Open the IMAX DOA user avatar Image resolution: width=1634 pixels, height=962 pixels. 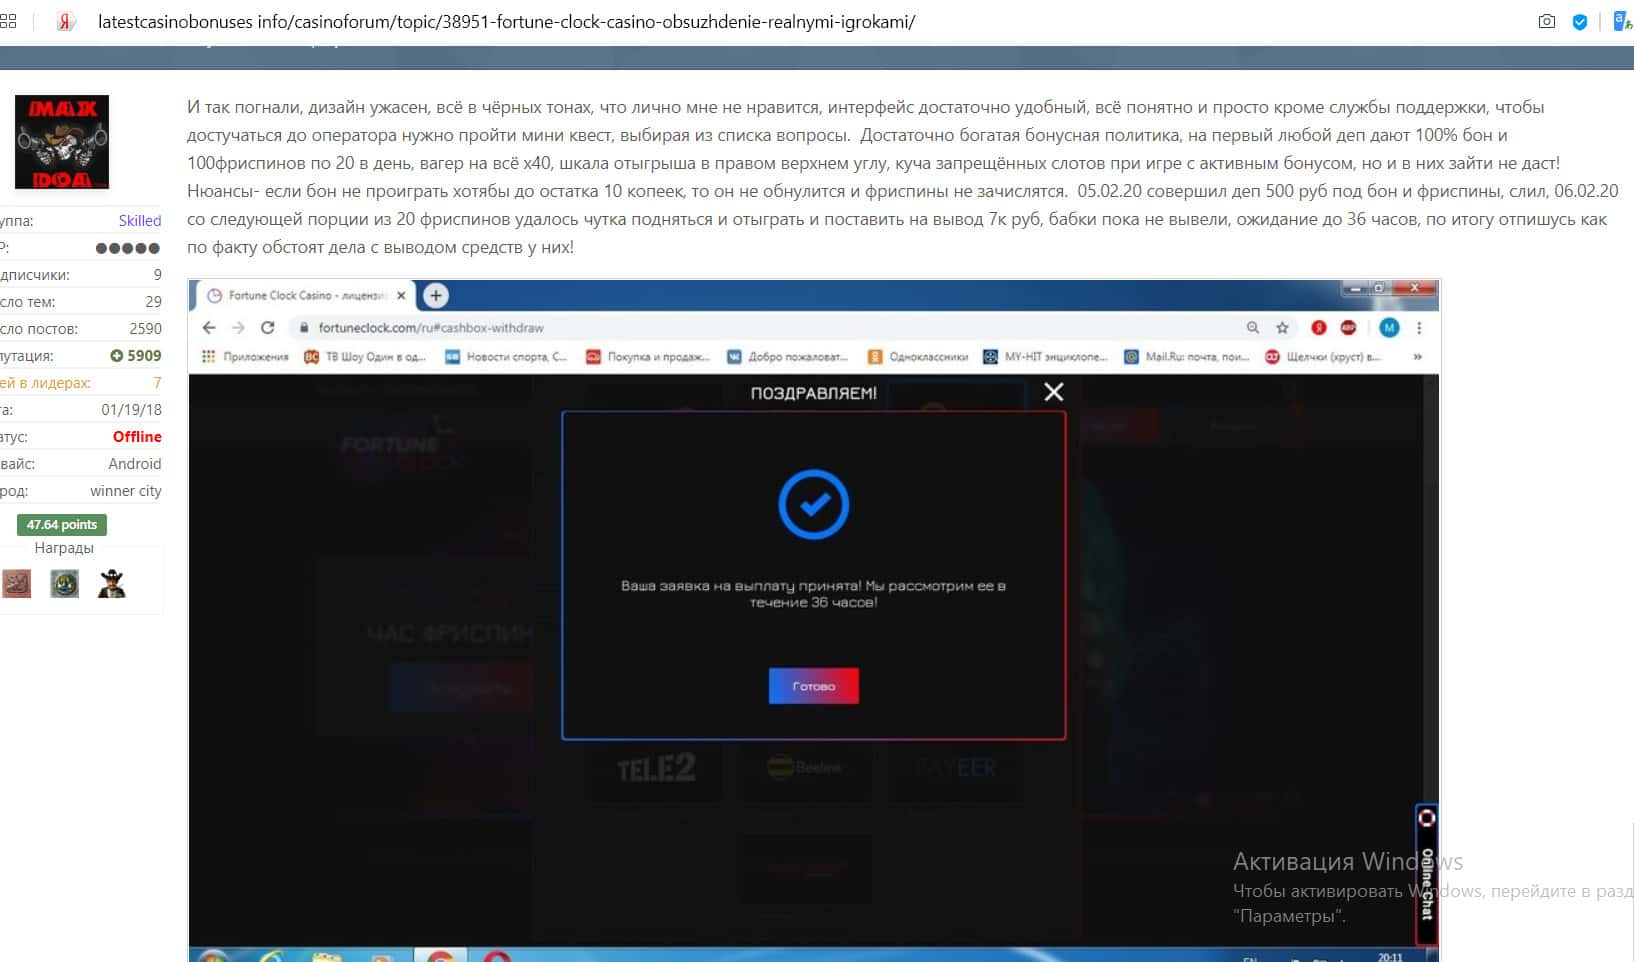click(62, 142)
